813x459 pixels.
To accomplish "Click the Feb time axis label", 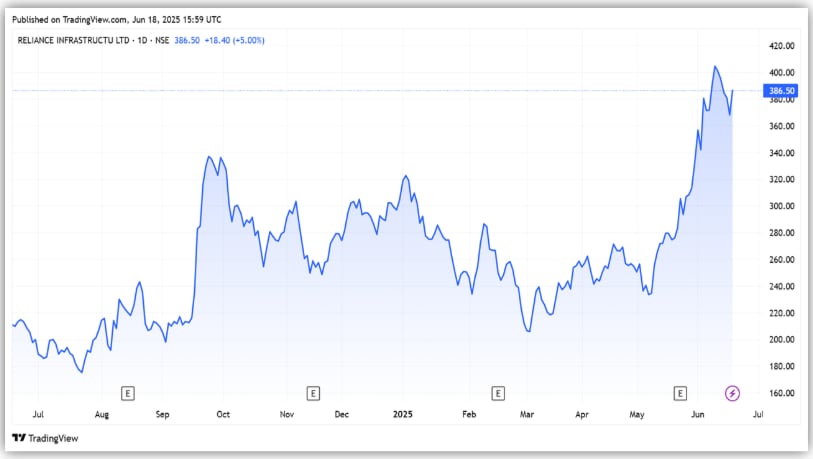I will (x=469, y=414).
